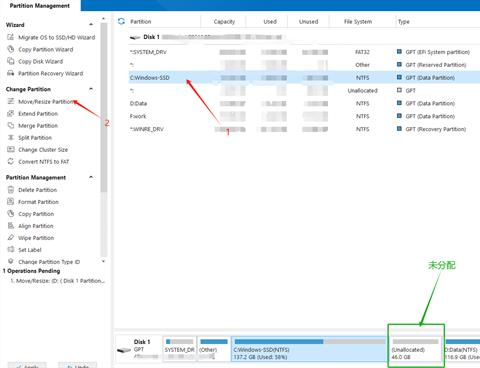Sort by the Capacity column header
The height and width of the screenshot is (368, 480).
point(224,22)
